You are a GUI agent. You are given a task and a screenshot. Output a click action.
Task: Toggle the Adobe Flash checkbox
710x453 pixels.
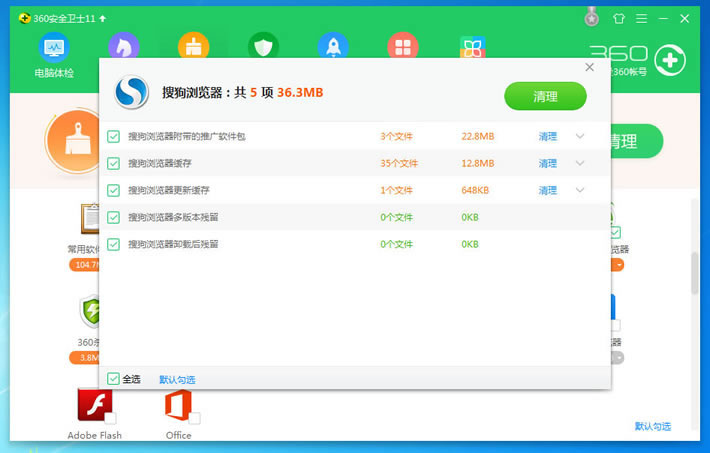(x=110, y=418)
